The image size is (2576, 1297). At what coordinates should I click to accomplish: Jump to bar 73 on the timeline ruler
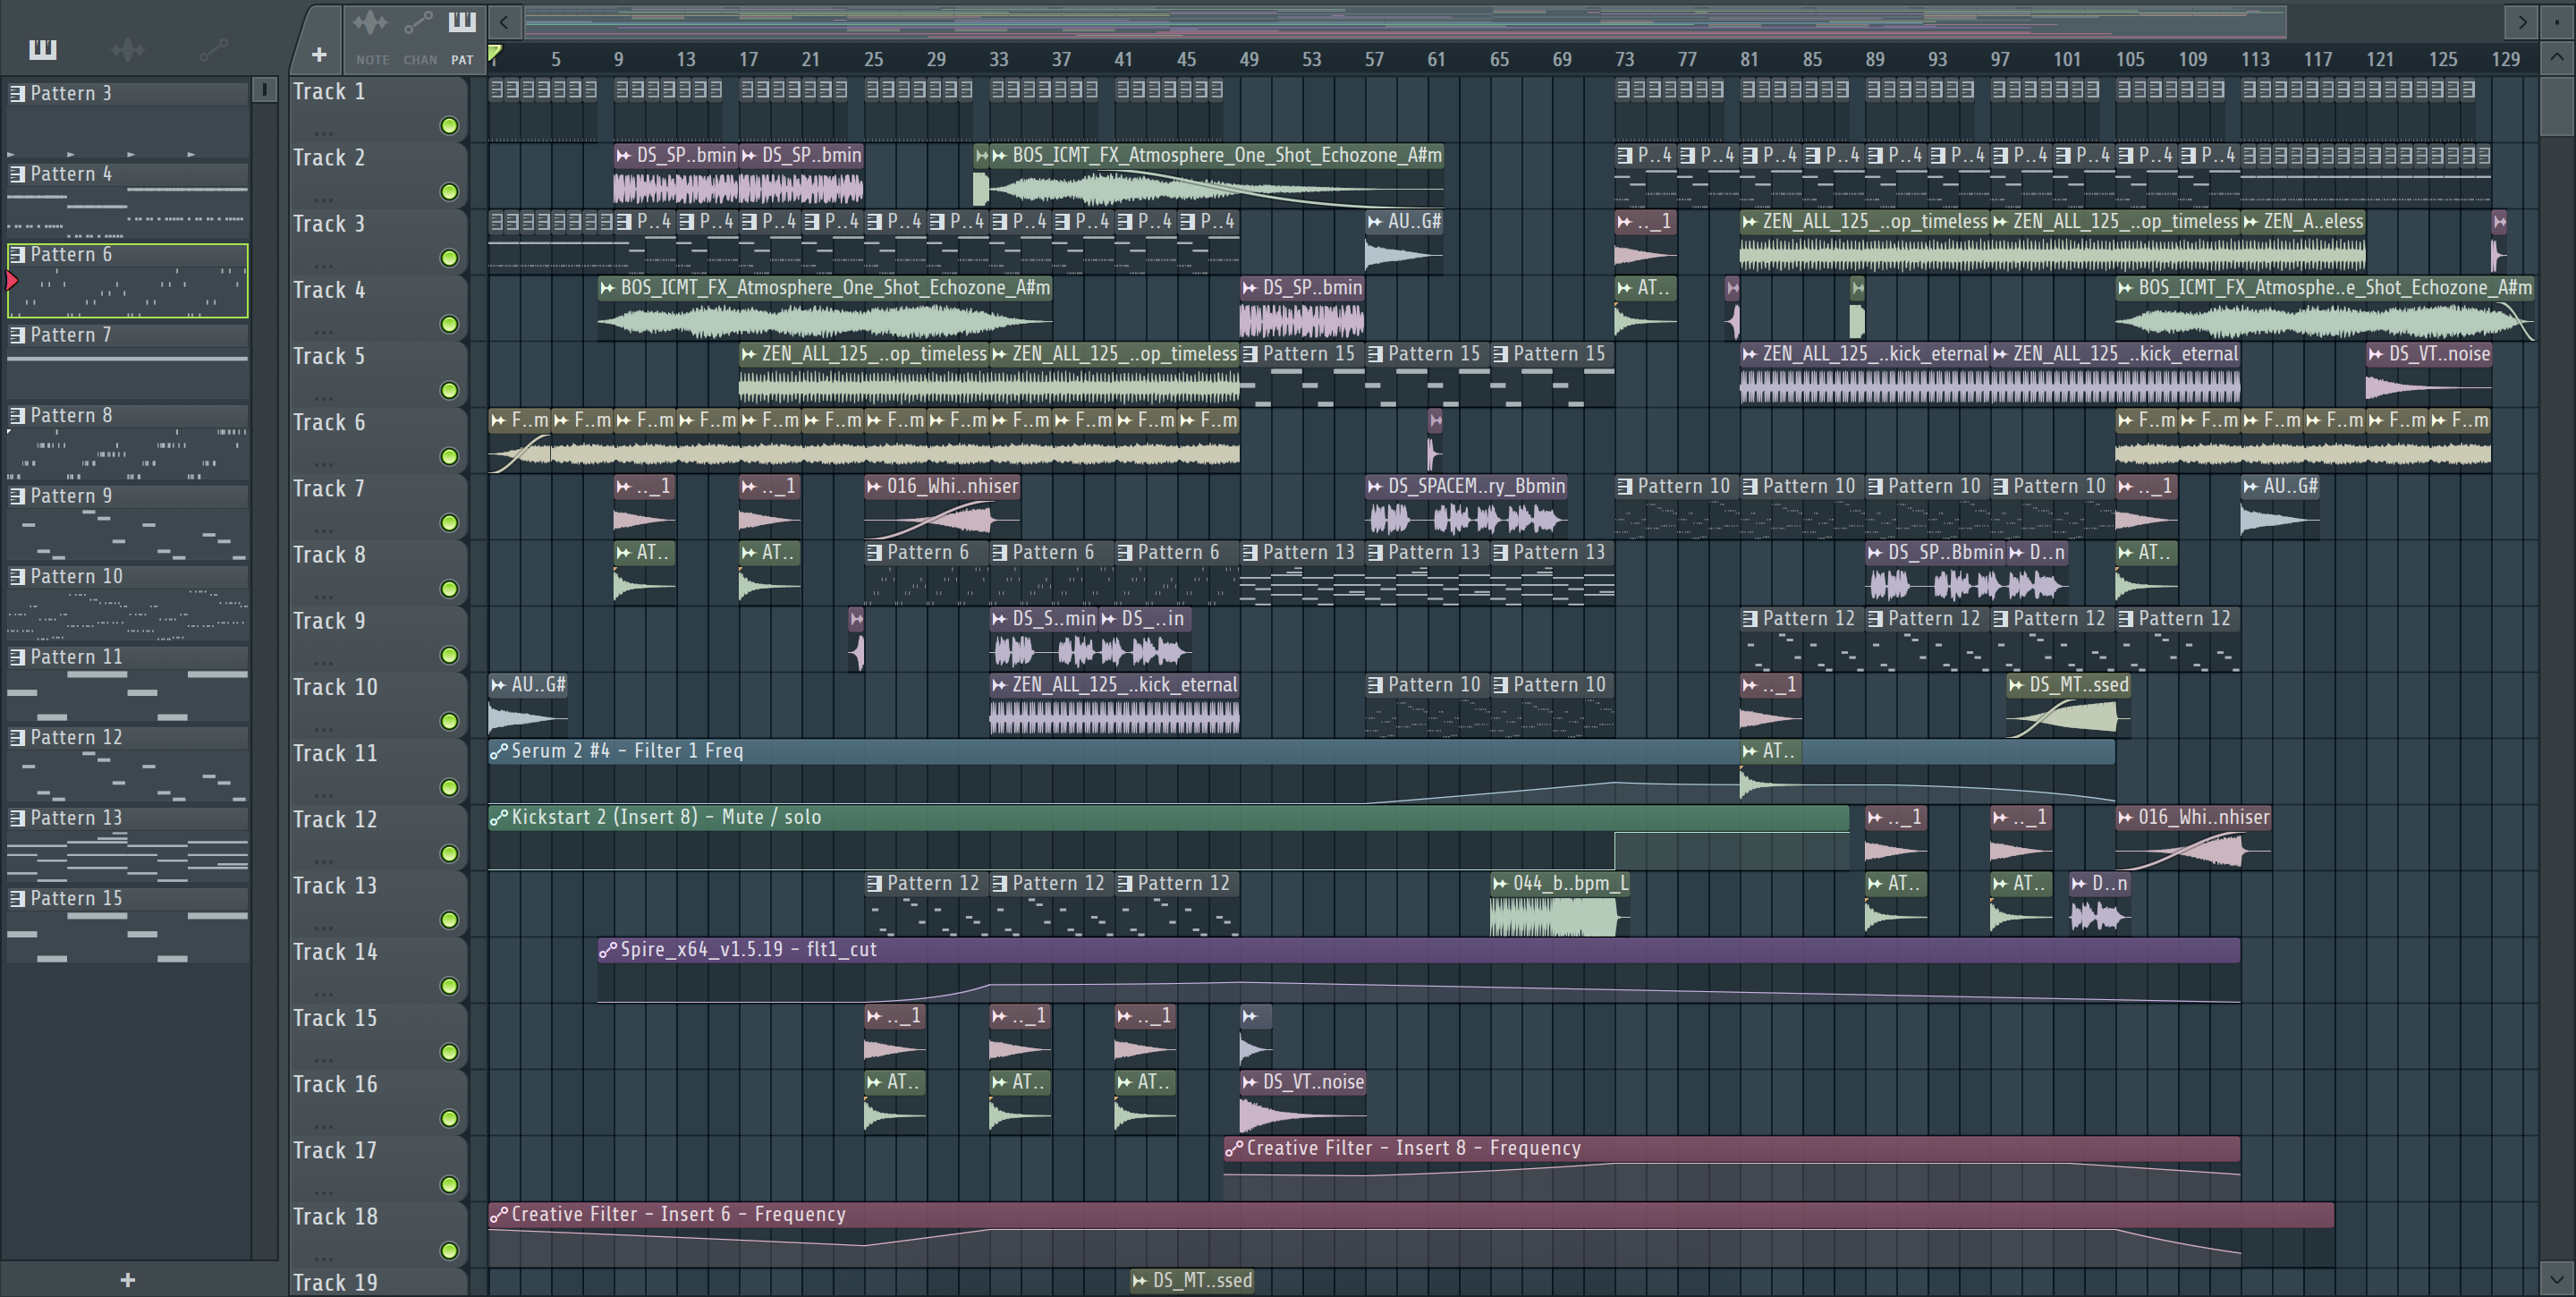point(1625,59)
